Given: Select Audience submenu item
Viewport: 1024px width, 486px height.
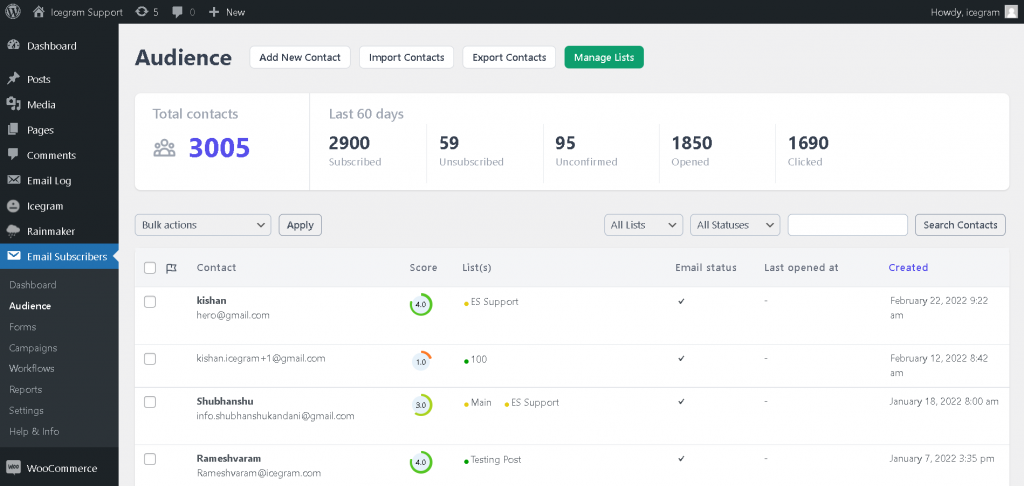Looking at the screenshot, I should point(30,306).
